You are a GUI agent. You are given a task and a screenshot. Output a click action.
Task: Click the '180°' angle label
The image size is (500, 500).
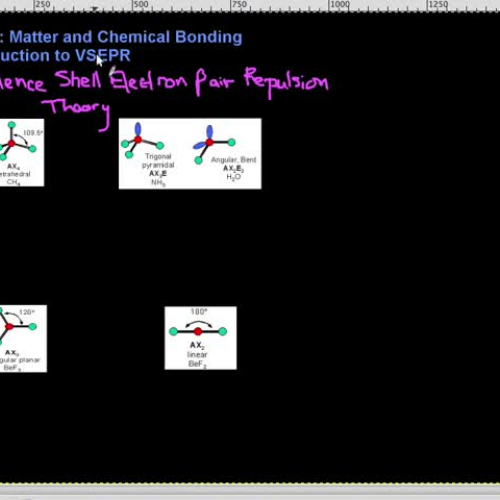[x=199, y=311]
